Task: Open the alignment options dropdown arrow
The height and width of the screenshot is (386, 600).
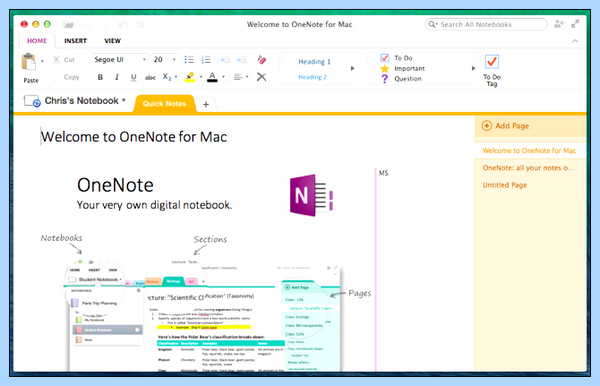Action: coord(247,77)
